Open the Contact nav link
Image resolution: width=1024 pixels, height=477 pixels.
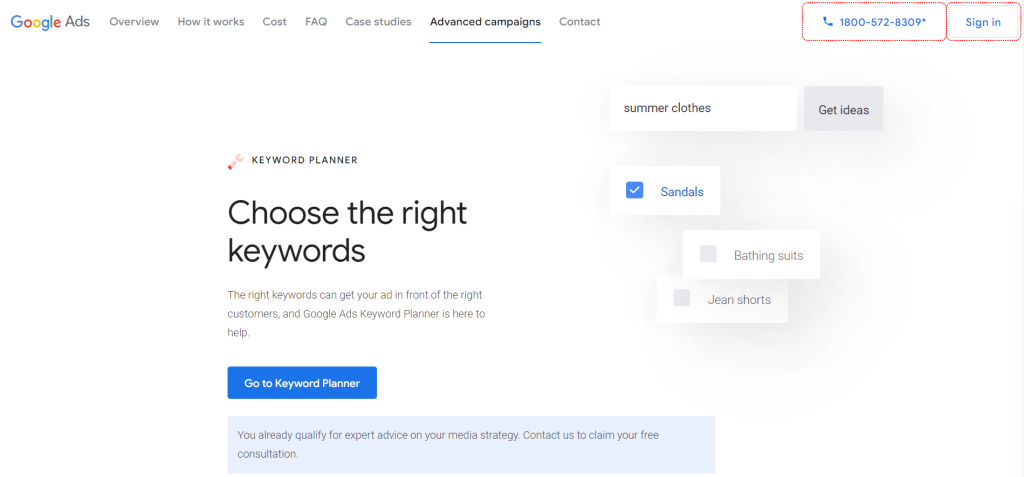click(579, 22)
